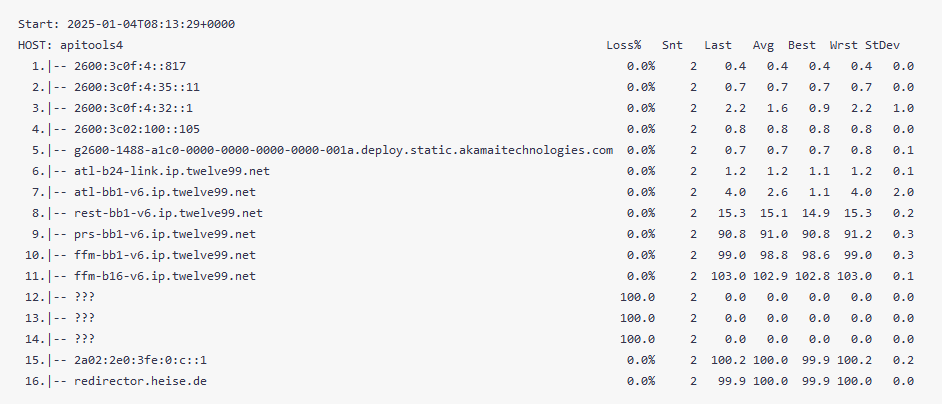Click ffm-bb1-v6.ip.twelve99.net hostname
The height and width of the screenshot is (404, 942).
tap(165, 255)
